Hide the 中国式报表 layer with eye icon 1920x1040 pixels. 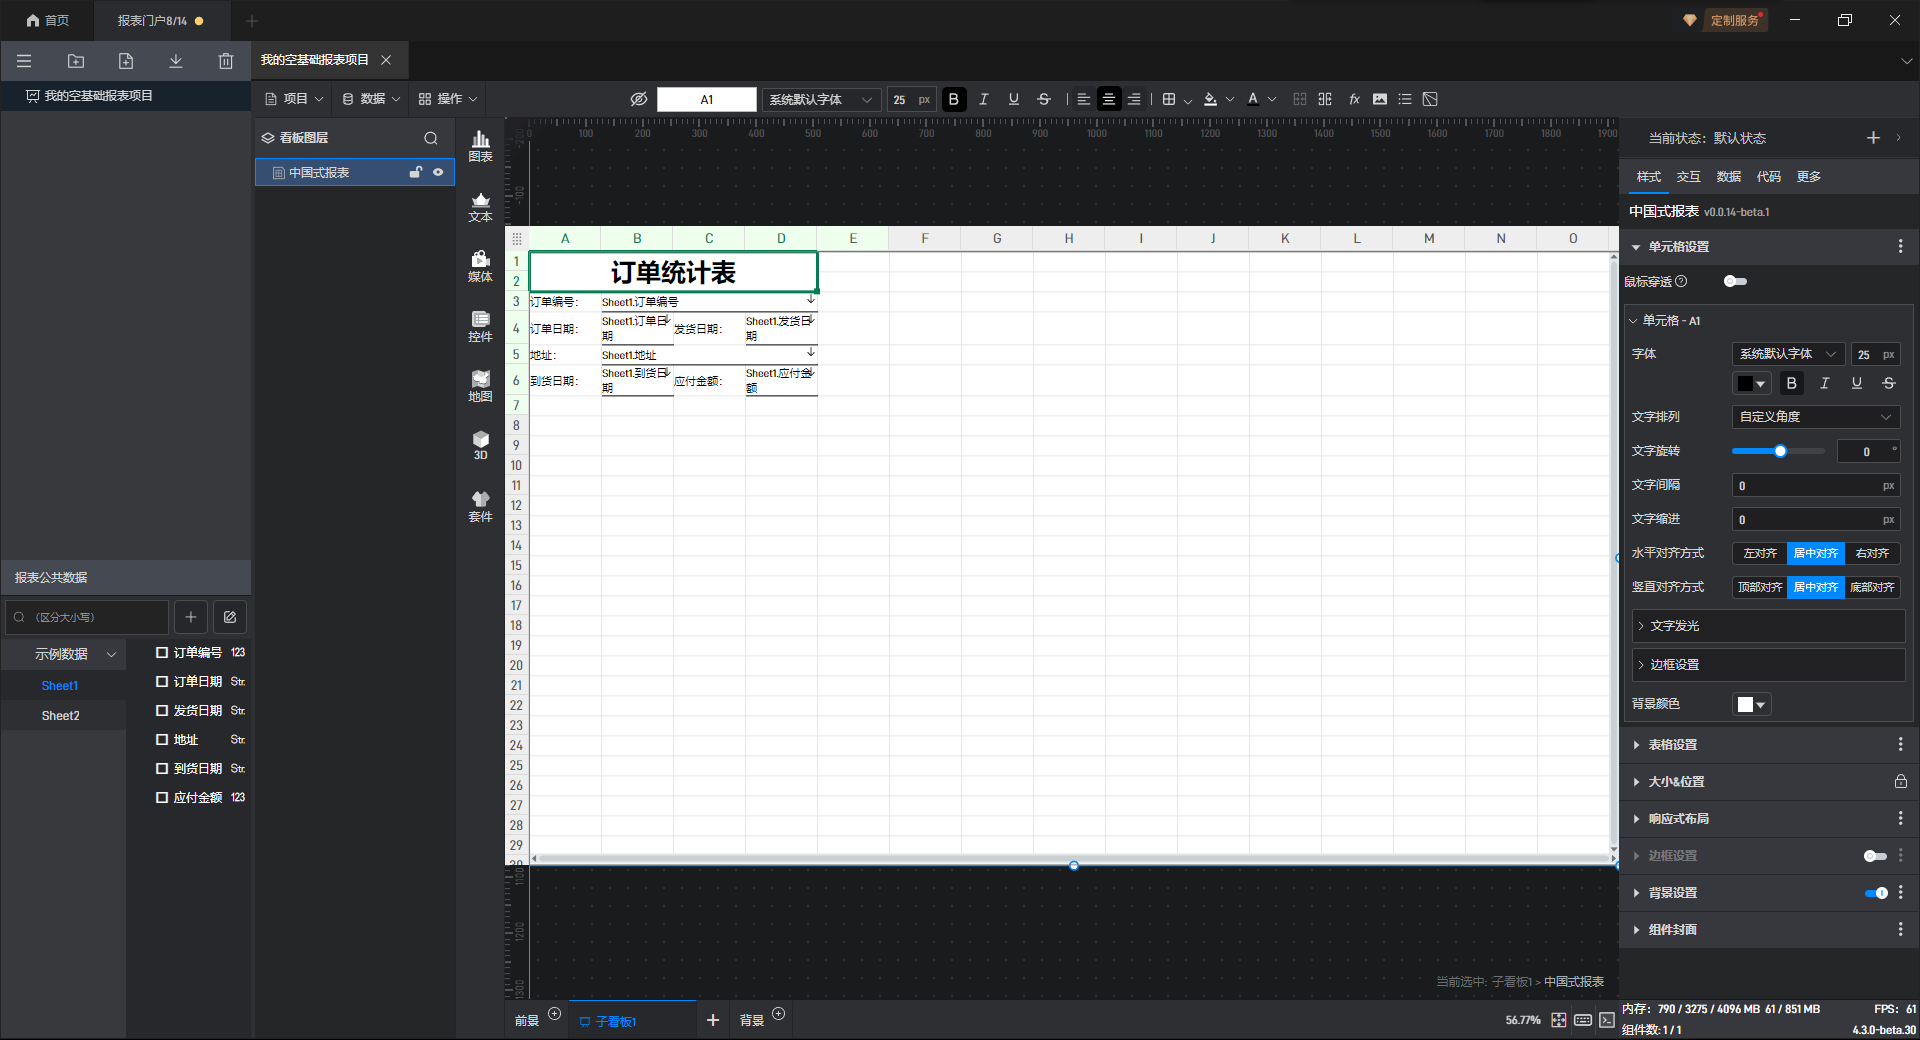438,173
